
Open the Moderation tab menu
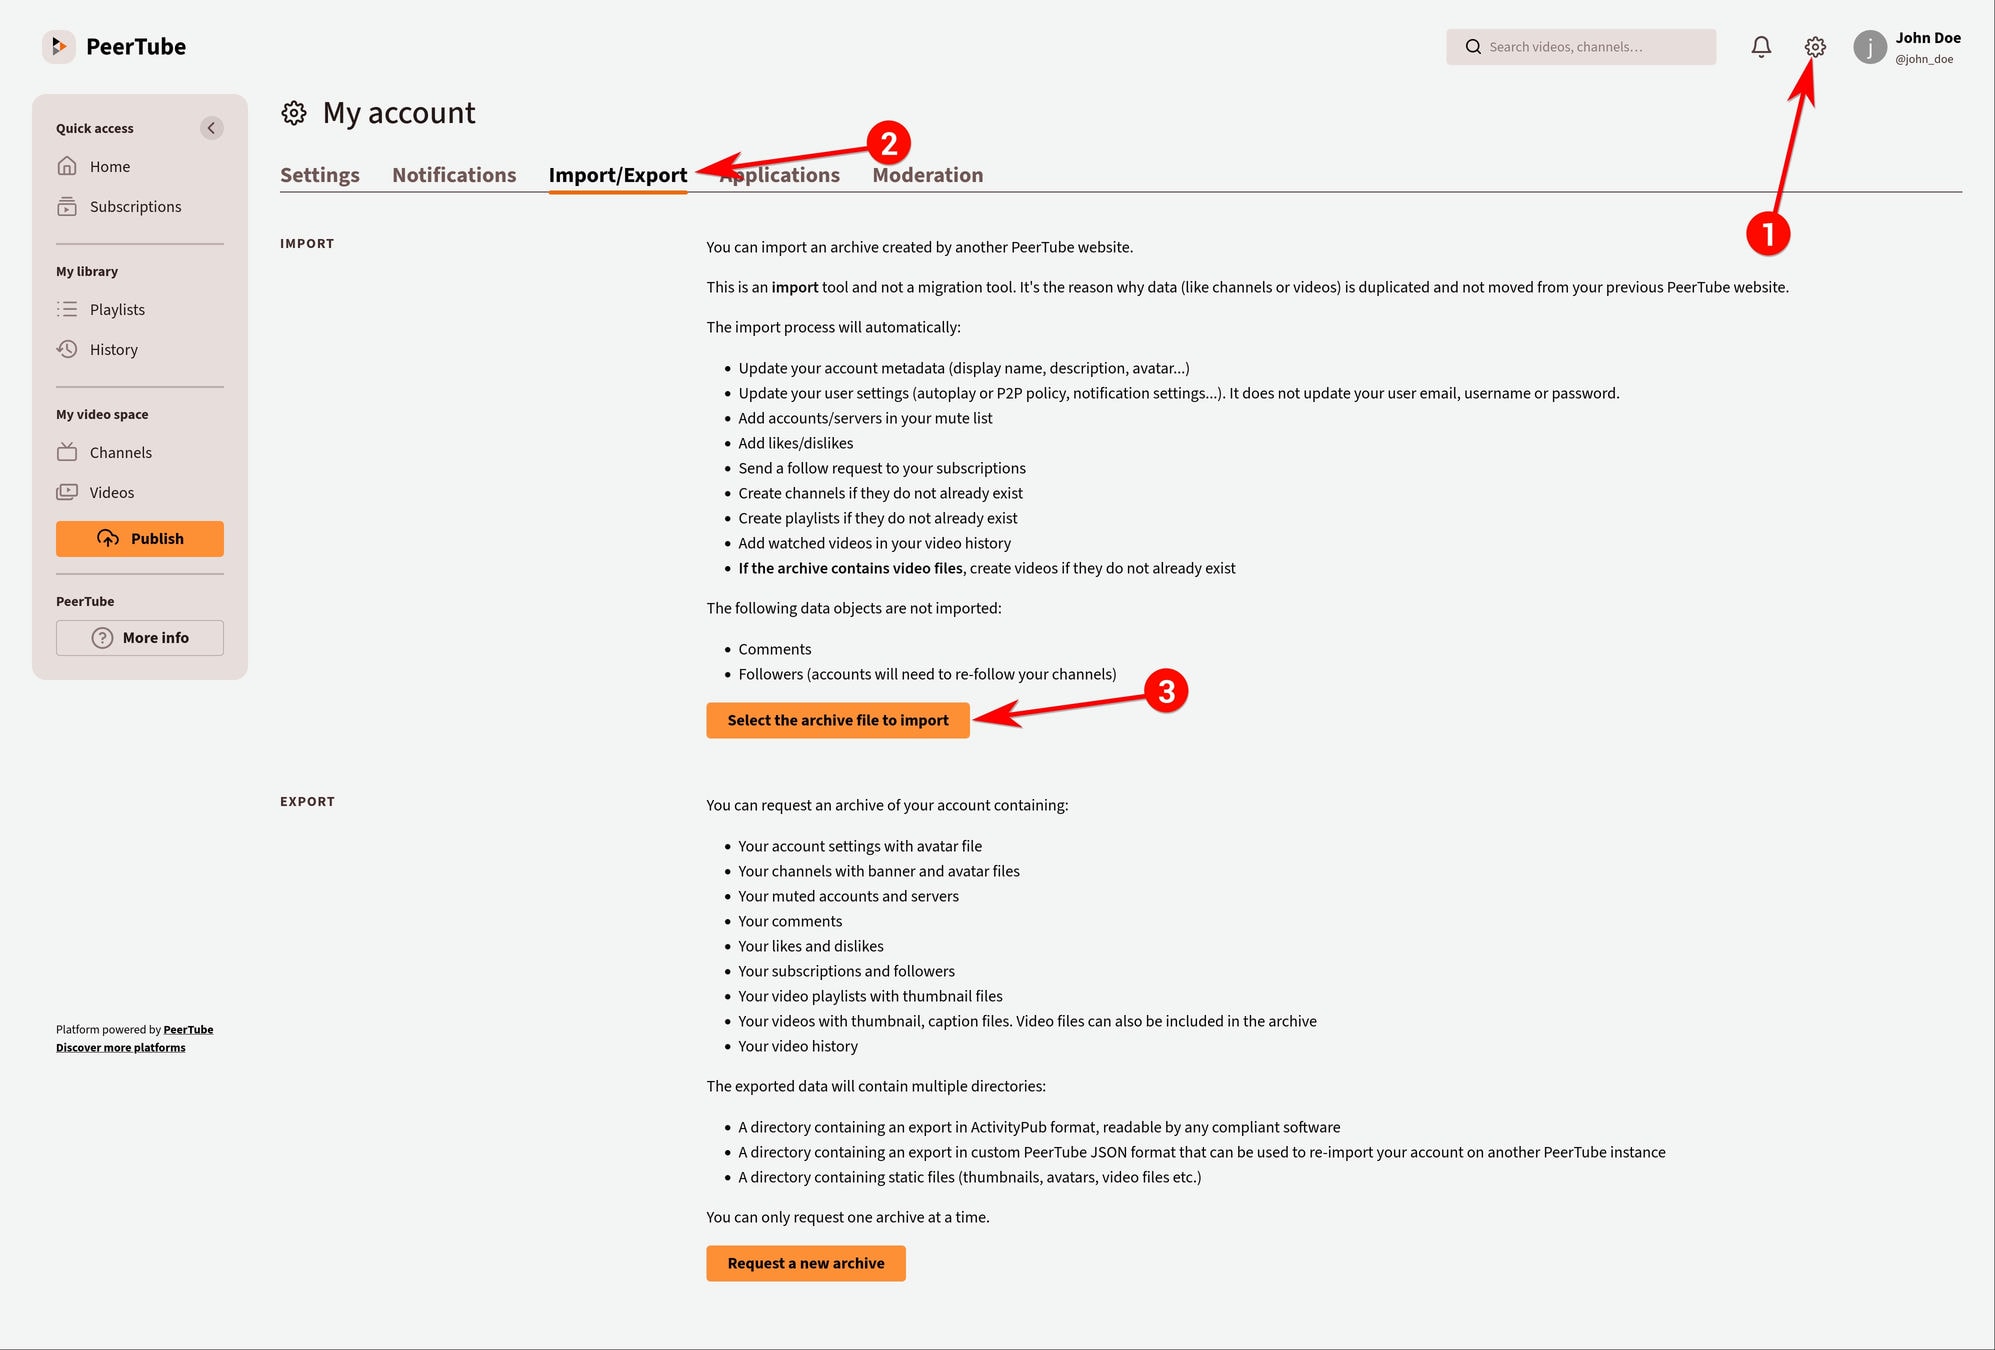coord(927,173)
